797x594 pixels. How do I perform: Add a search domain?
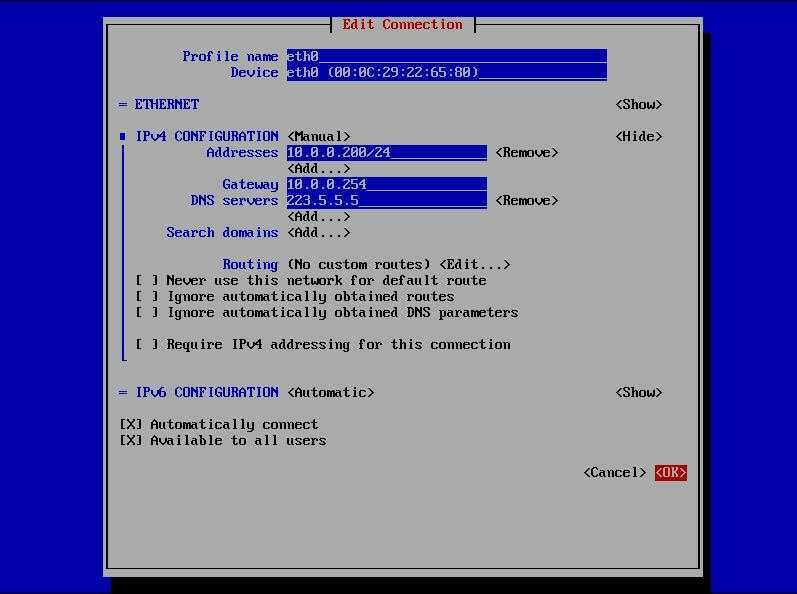tap(319, 232)
